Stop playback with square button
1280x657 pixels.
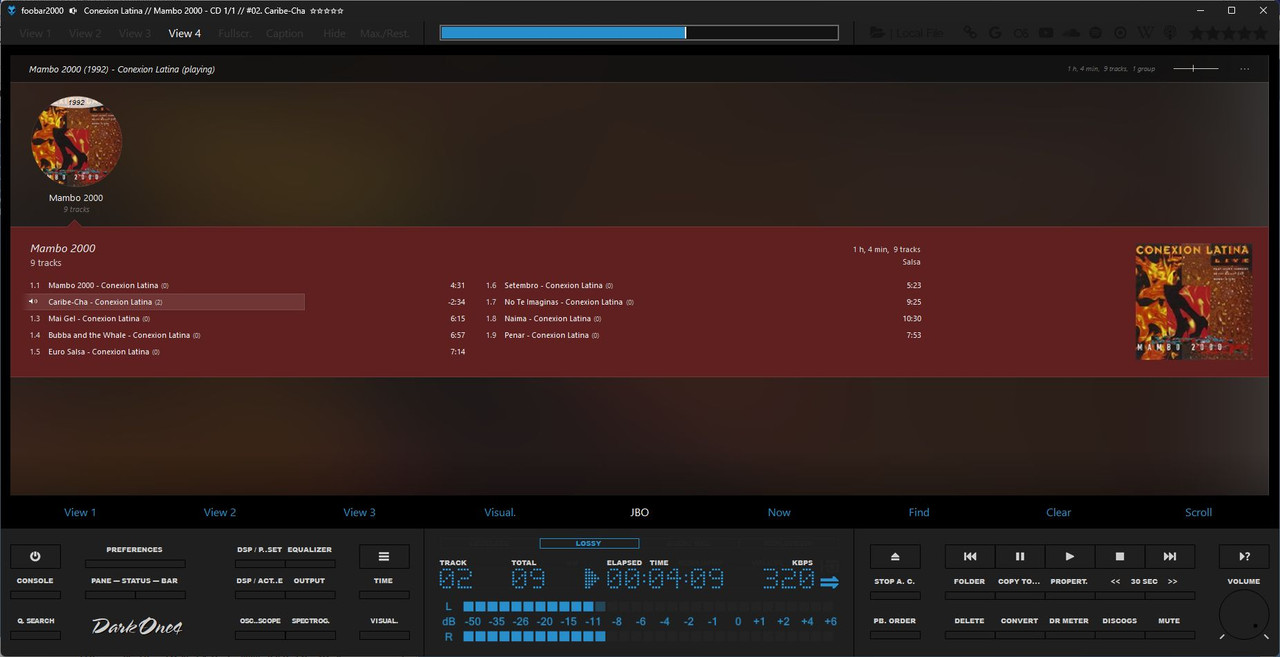coord(1120,556)
